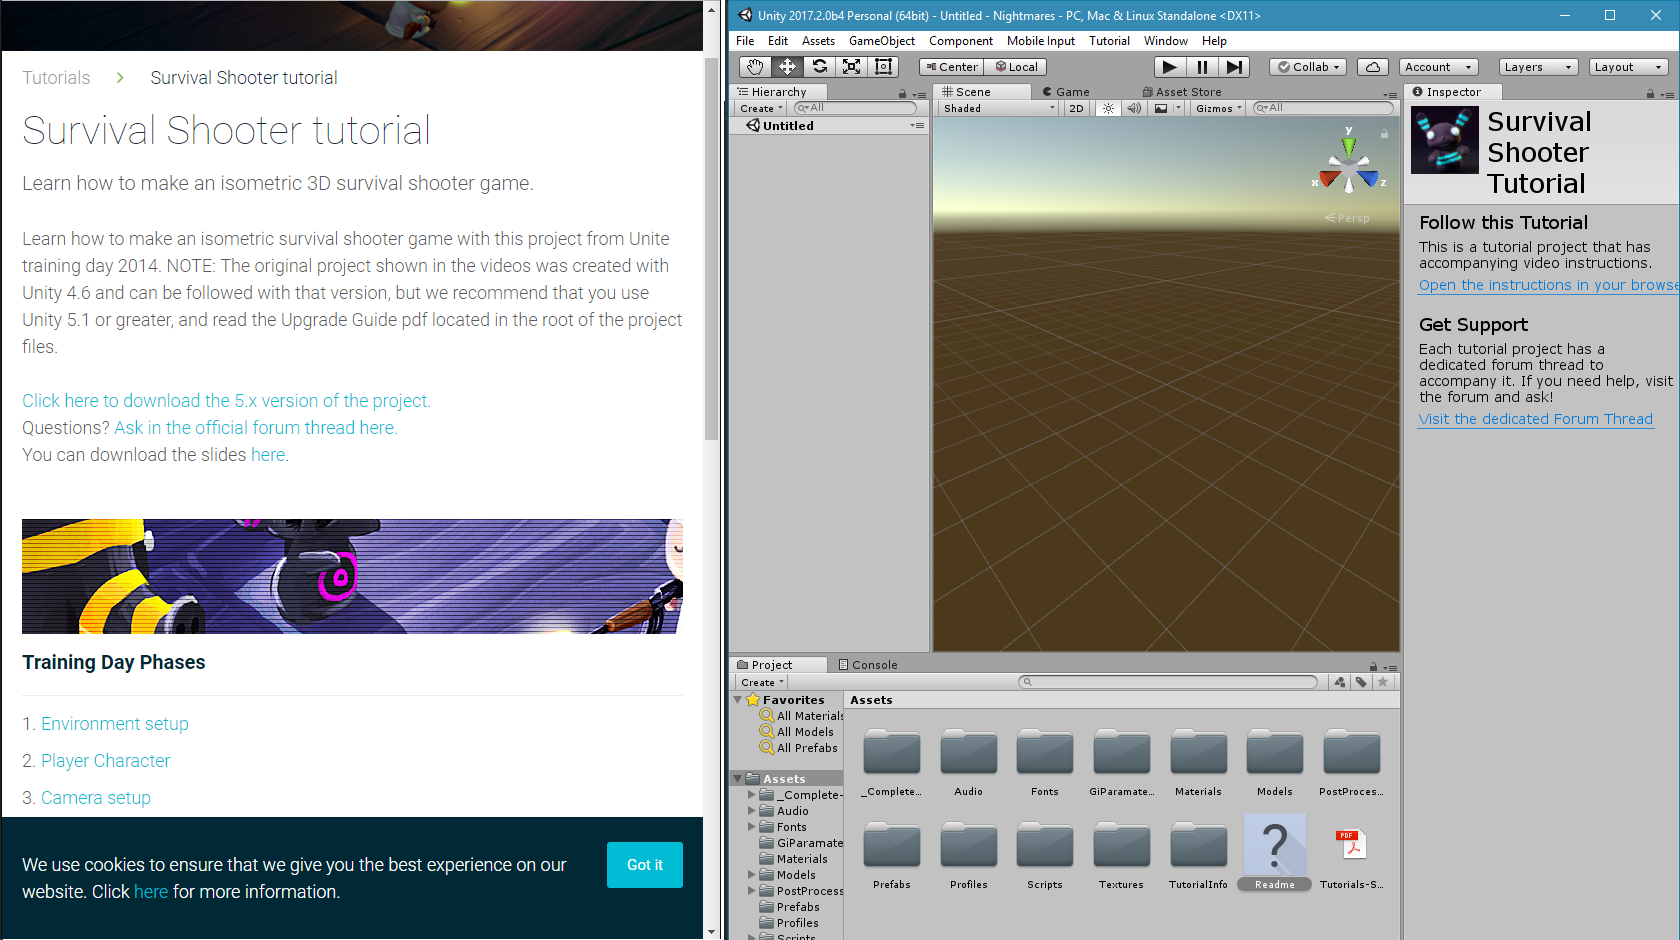The height and width of the screenshot is (940, 1680).
Task: Open the Textures folder in Assets grid
Action: [x=1121, y=855]
